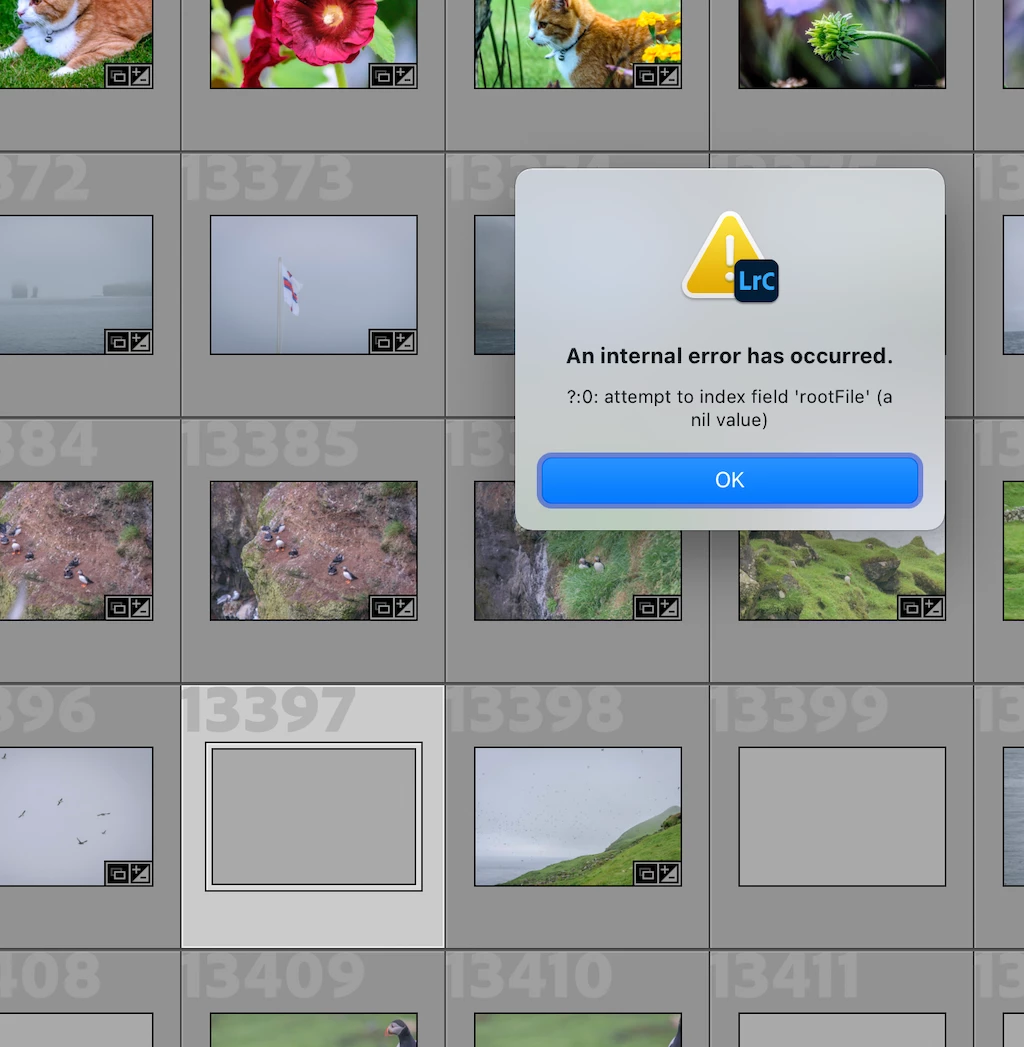Click develop adjustments badge on puffins photo 13384

point(140,608)
